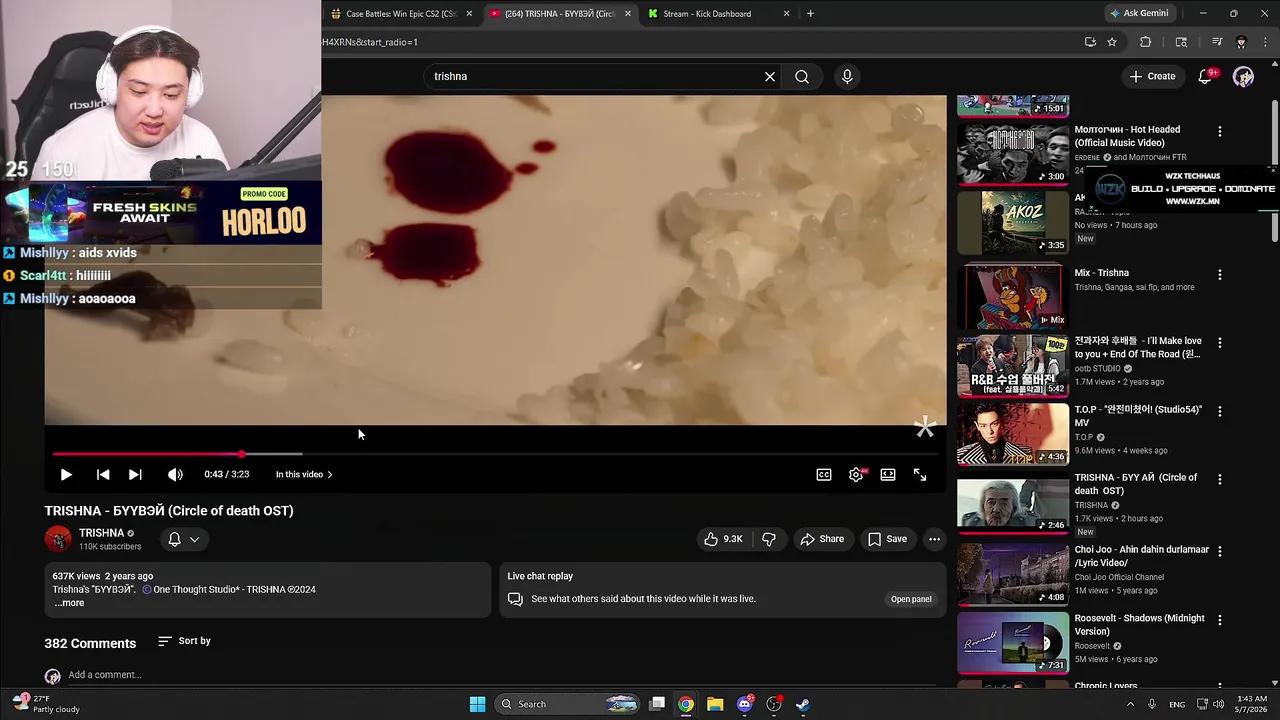The image size is (1280, 720).
Task: Click the Windows taskbar Search box
Action: [568, 704]
